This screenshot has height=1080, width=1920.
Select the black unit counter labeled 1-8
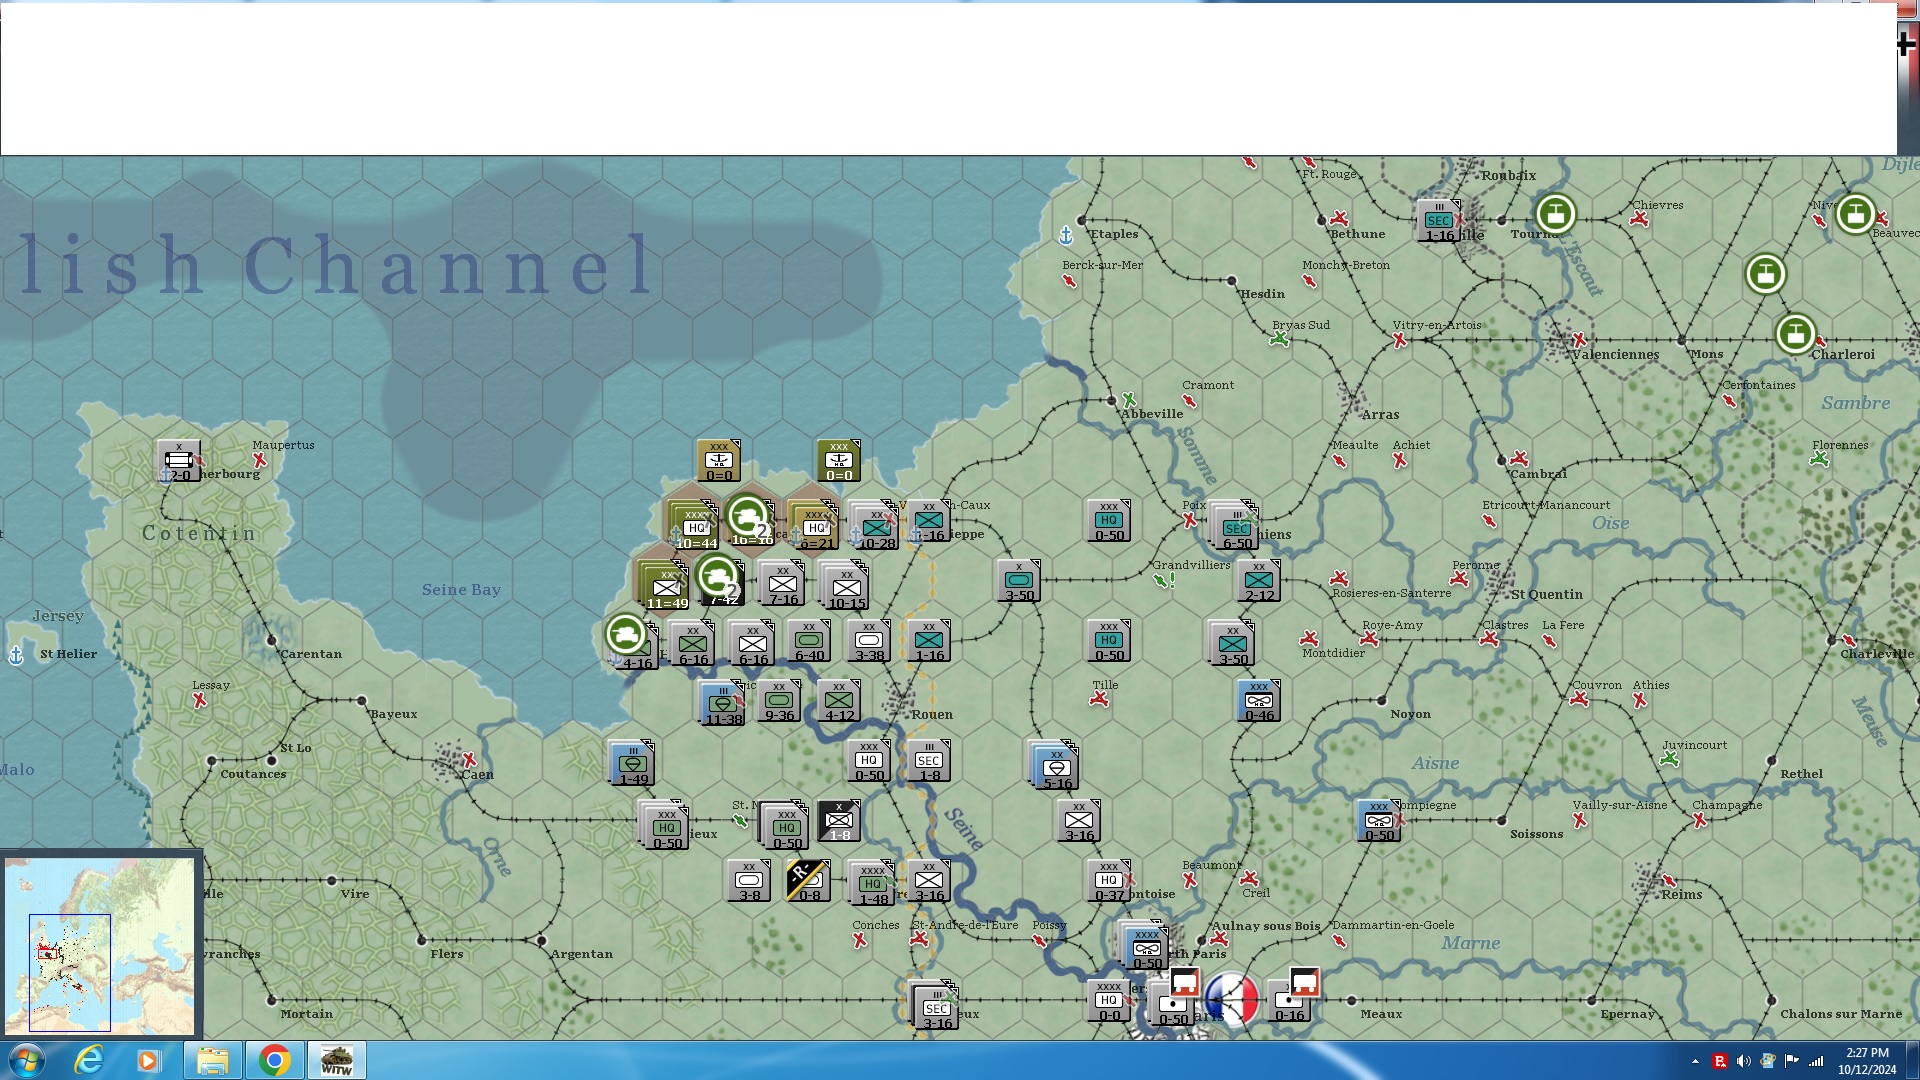pos(837,822)
